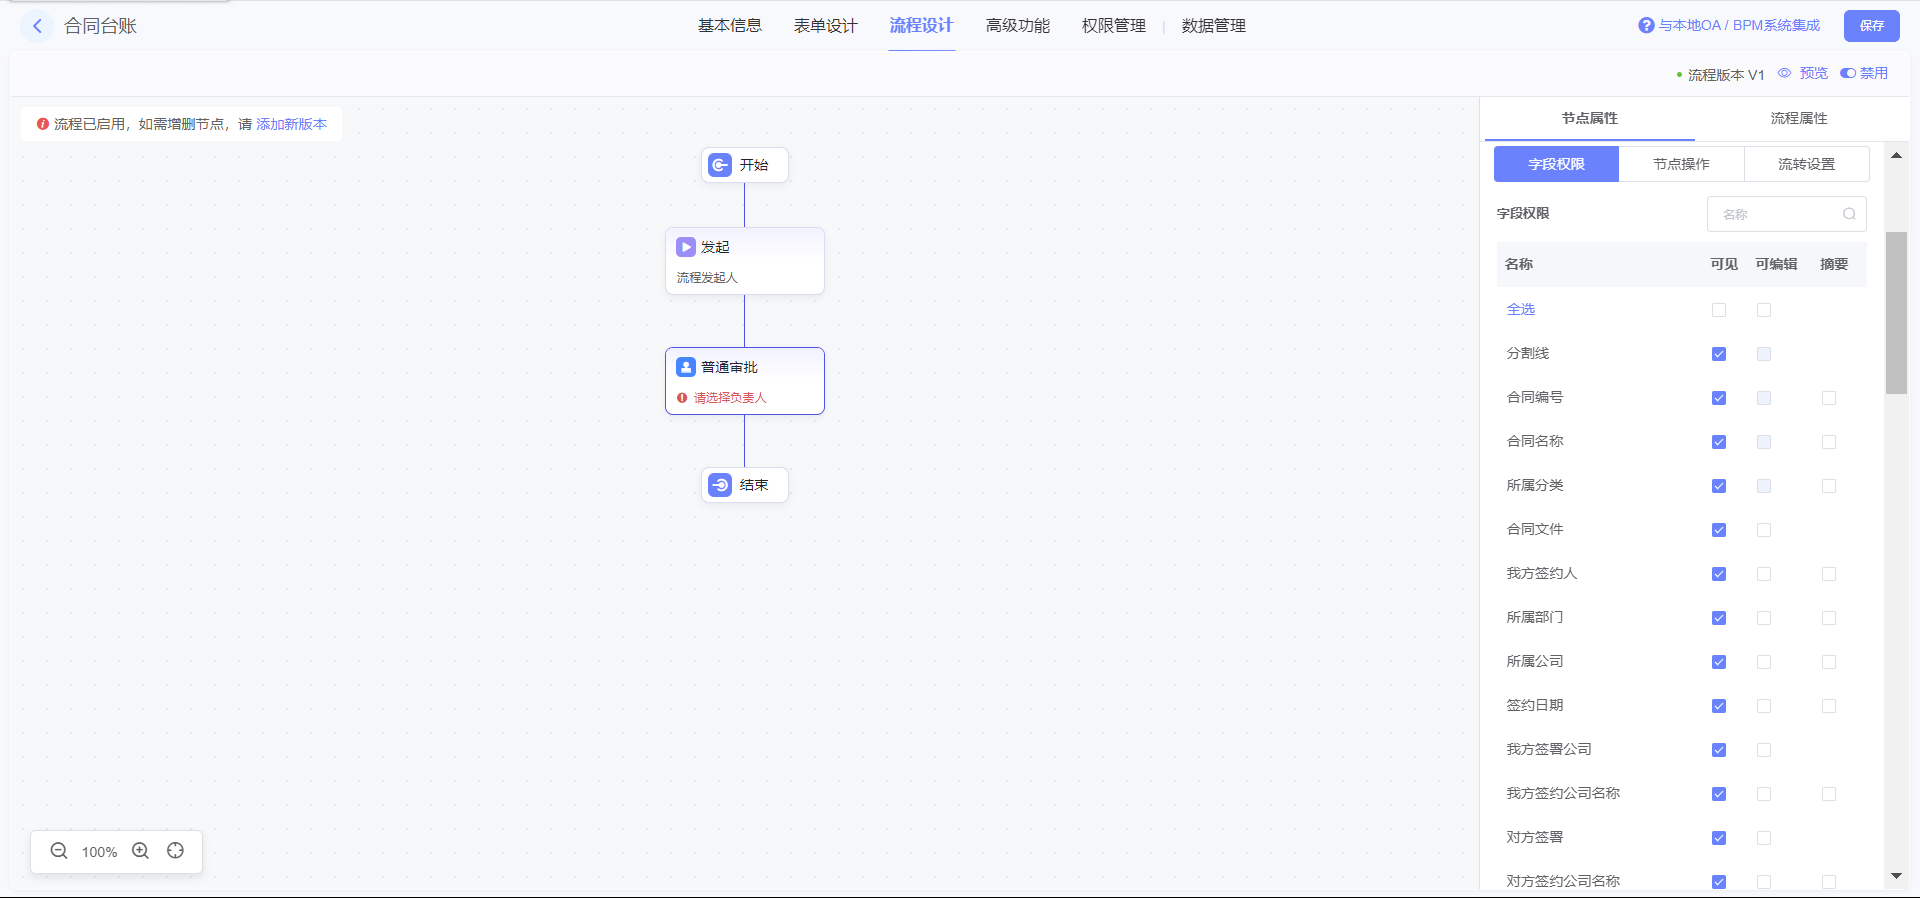Image resolution: width=1920 pixels, height=898 pixels.
Task: Click the zoom in magnifier icon
Action: [x=141, y=851]
